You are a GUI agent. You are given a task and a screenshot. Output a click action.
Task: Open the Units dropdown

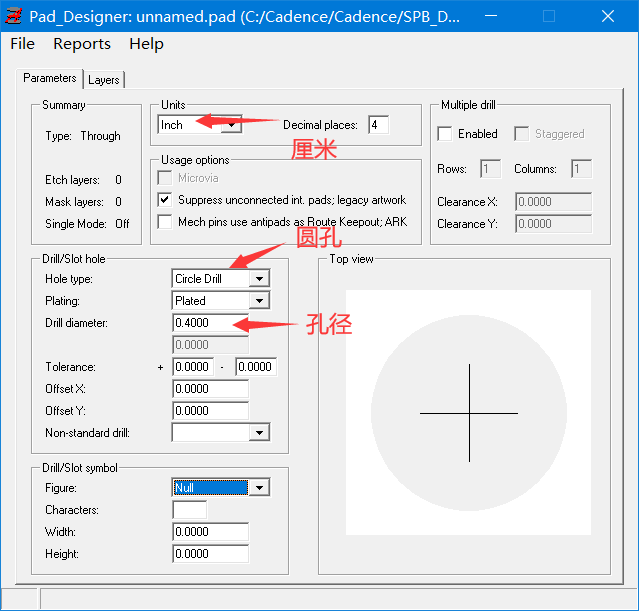click(231, 125)
